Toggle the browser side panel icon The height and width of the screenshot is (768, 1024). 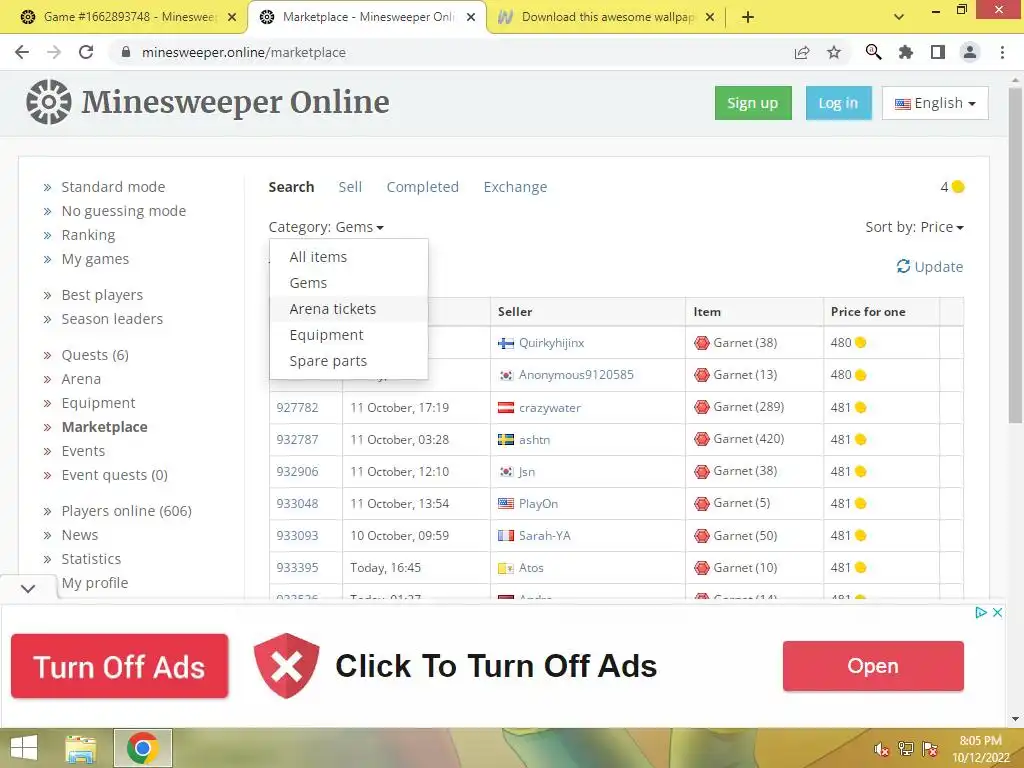click(x=938, y=52)
